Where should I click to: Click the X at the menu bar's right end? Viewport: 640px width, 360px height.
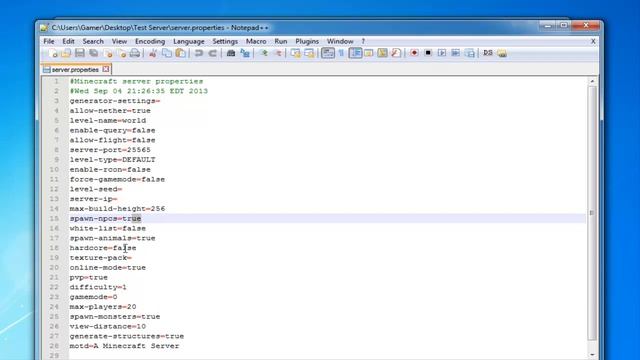point(593,41)
